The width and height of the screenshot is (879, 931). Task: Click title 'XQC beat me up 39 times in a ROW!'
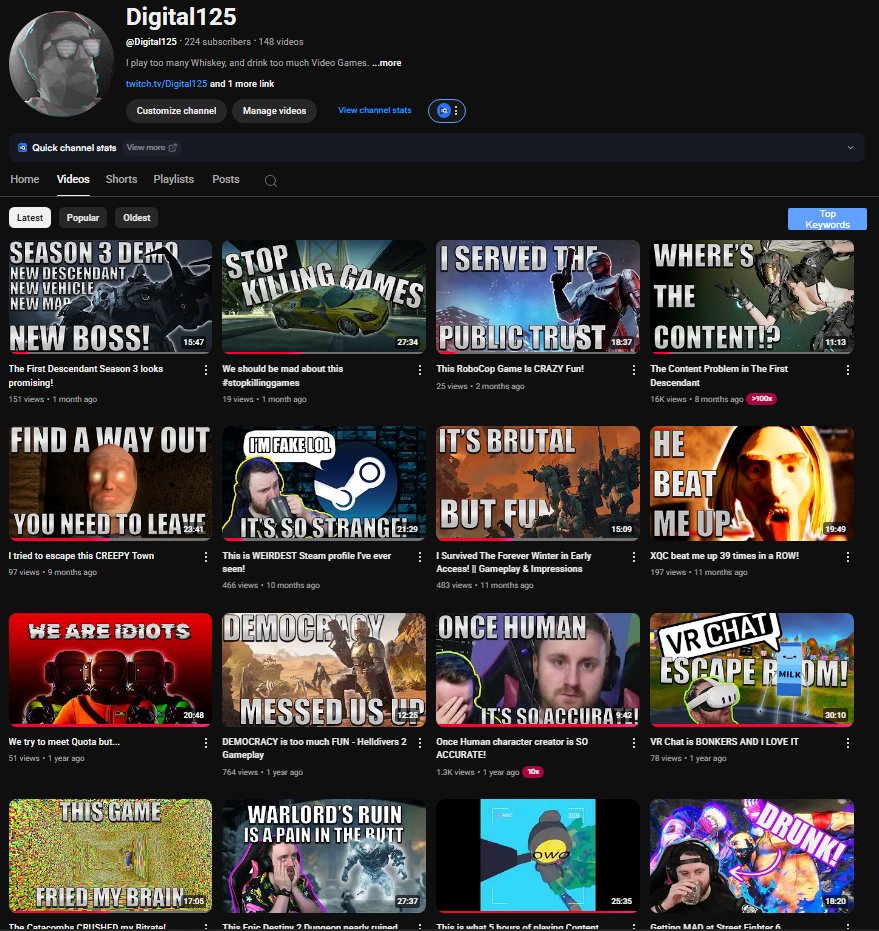tap(725, 556)
